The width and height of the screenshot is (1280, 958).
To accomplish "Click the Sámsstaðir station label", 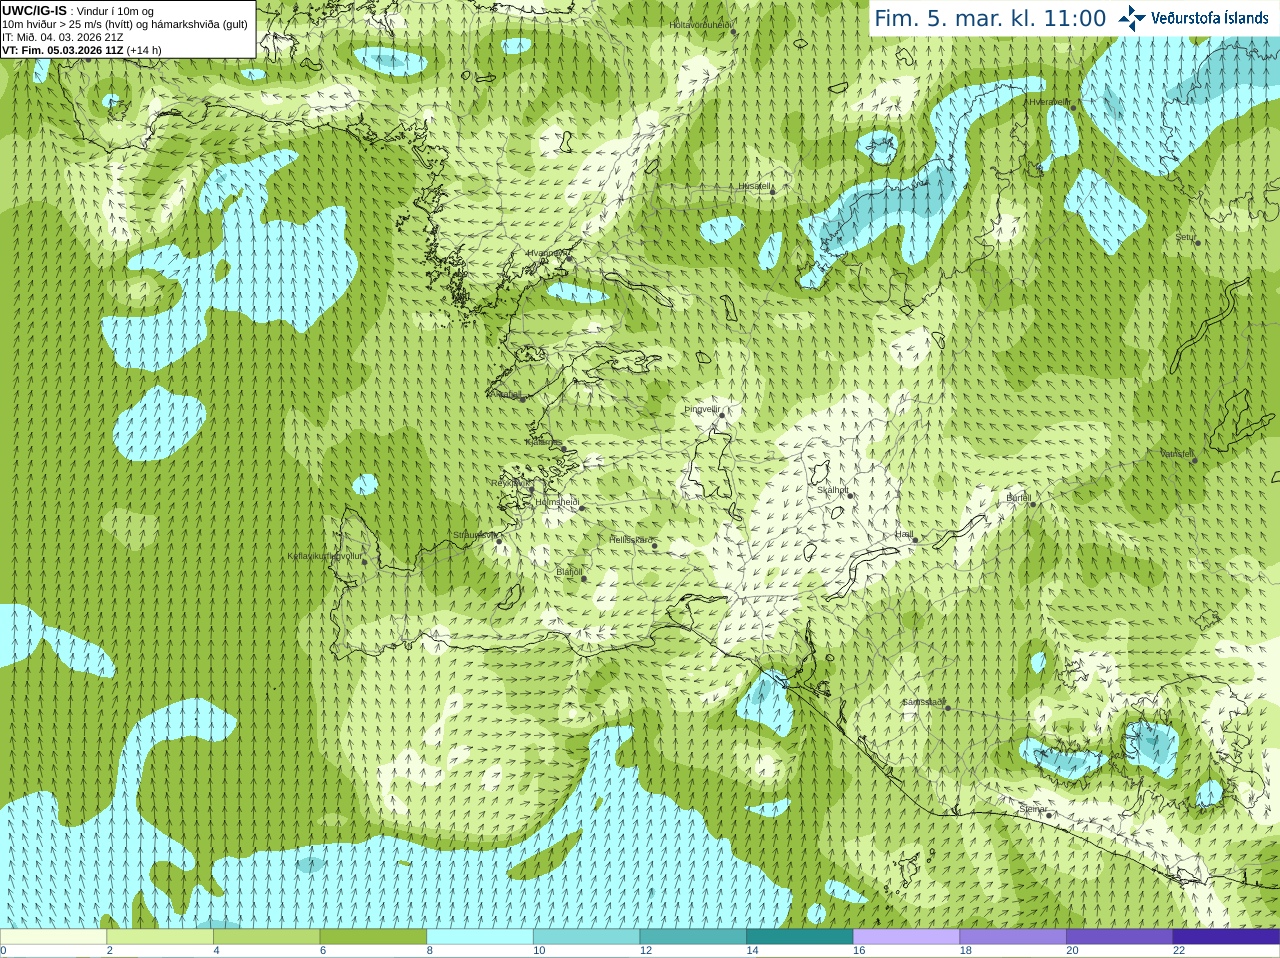I will pyautogui.click(x=923, y=703).
